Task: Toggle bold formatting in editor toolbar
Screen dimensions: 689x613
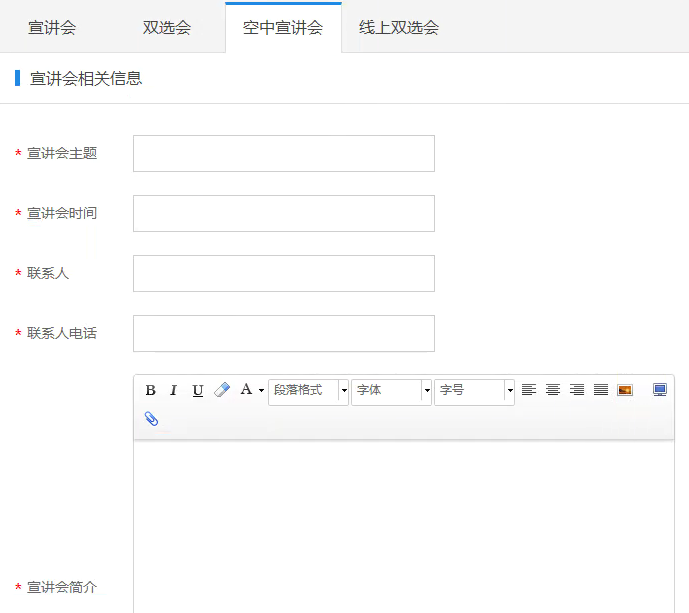Action: (151, 390)
